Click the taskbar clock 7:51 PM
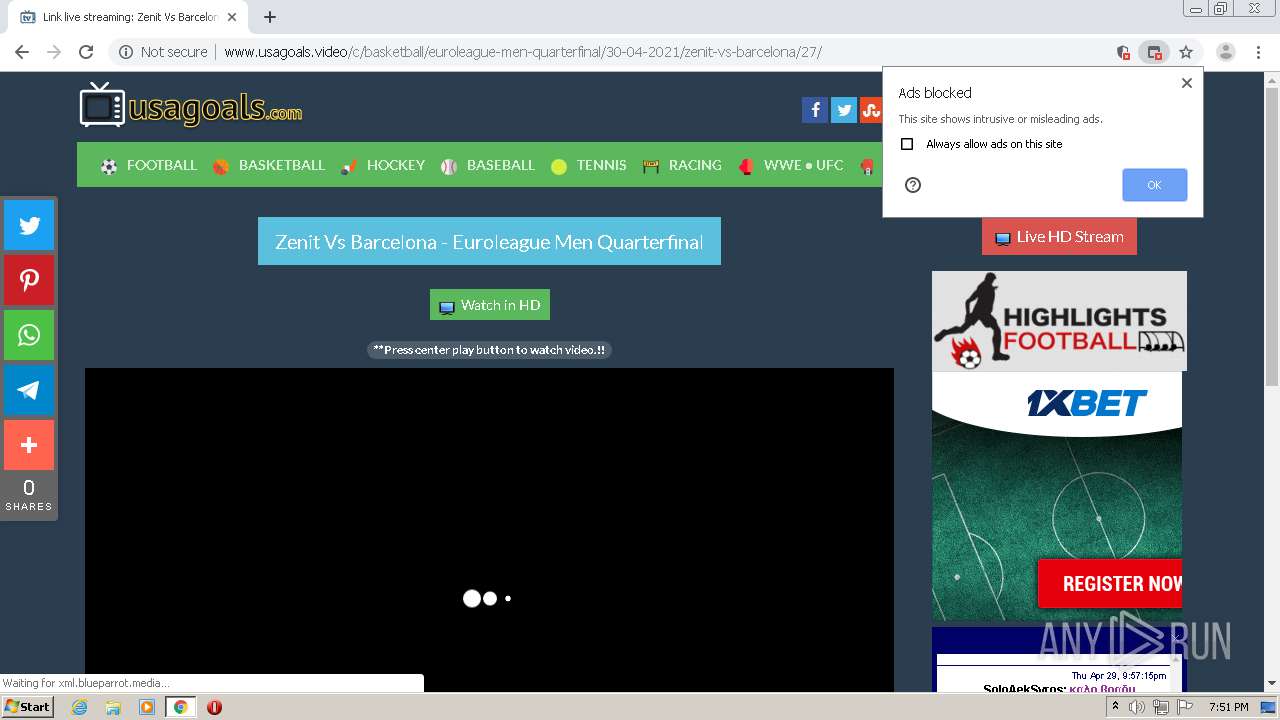This screenshot has height=720, width=1280. coord(1228,707)
